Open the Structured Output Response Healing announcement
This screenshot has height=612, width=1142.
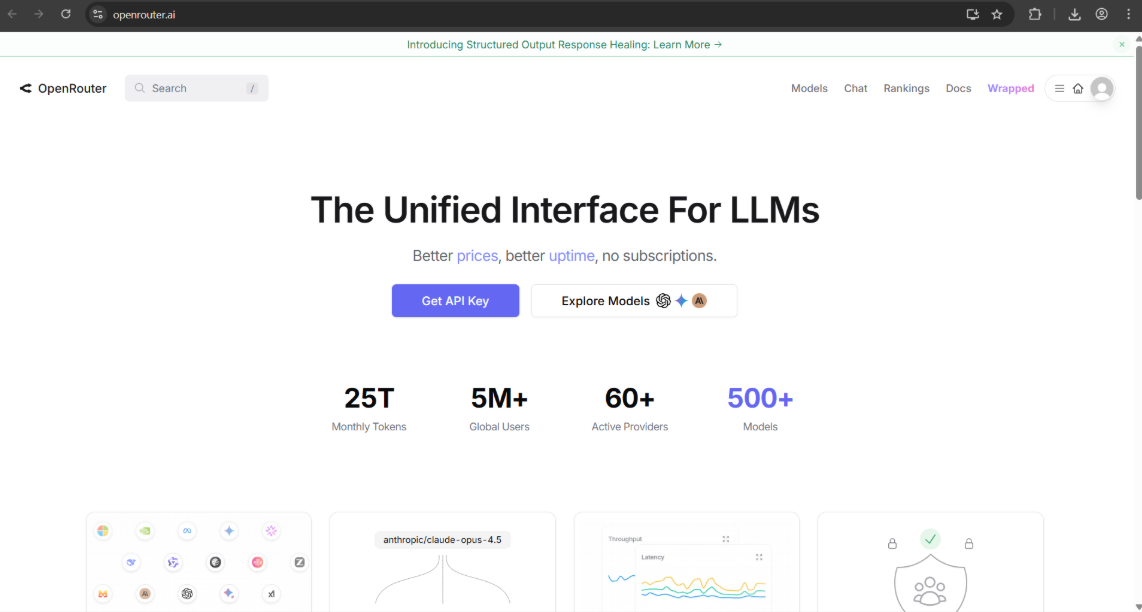point(564,44)
